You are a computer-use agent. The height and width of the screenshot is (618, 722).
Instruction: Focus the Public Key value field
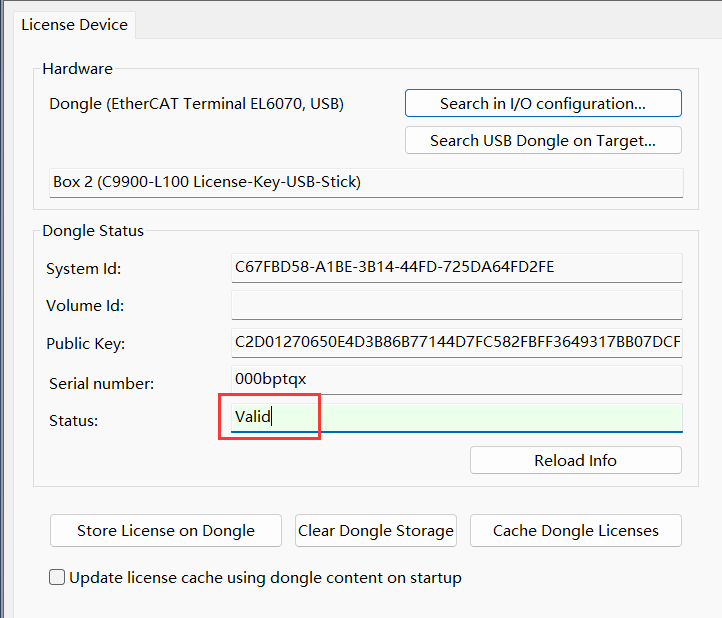coord(457,342)
